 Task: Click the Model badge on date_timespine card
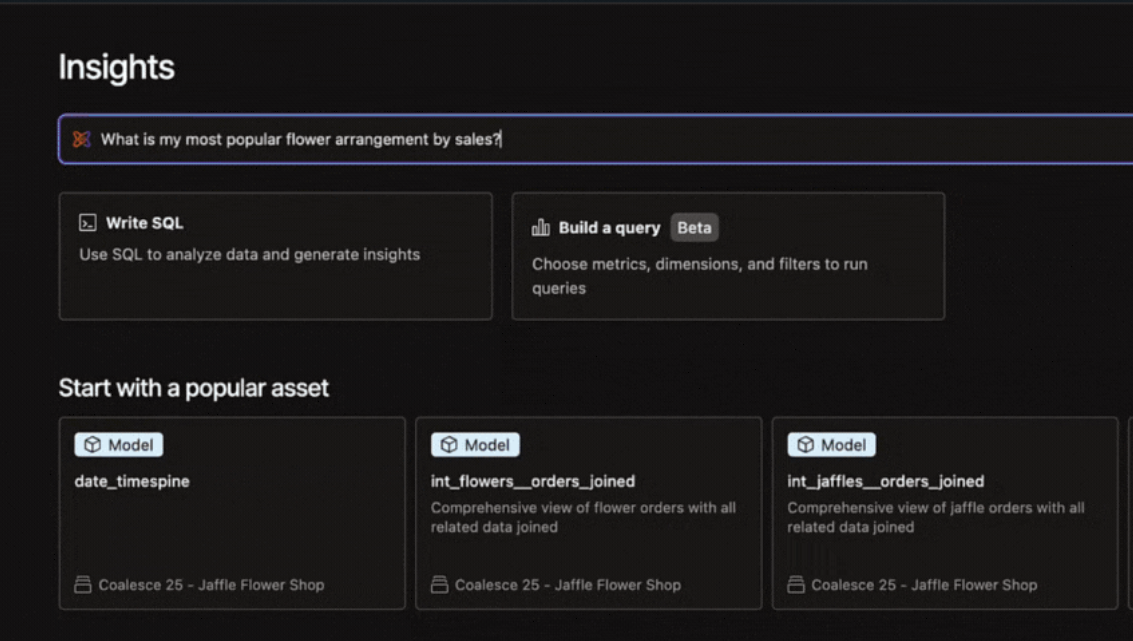[x=119, y=445]
